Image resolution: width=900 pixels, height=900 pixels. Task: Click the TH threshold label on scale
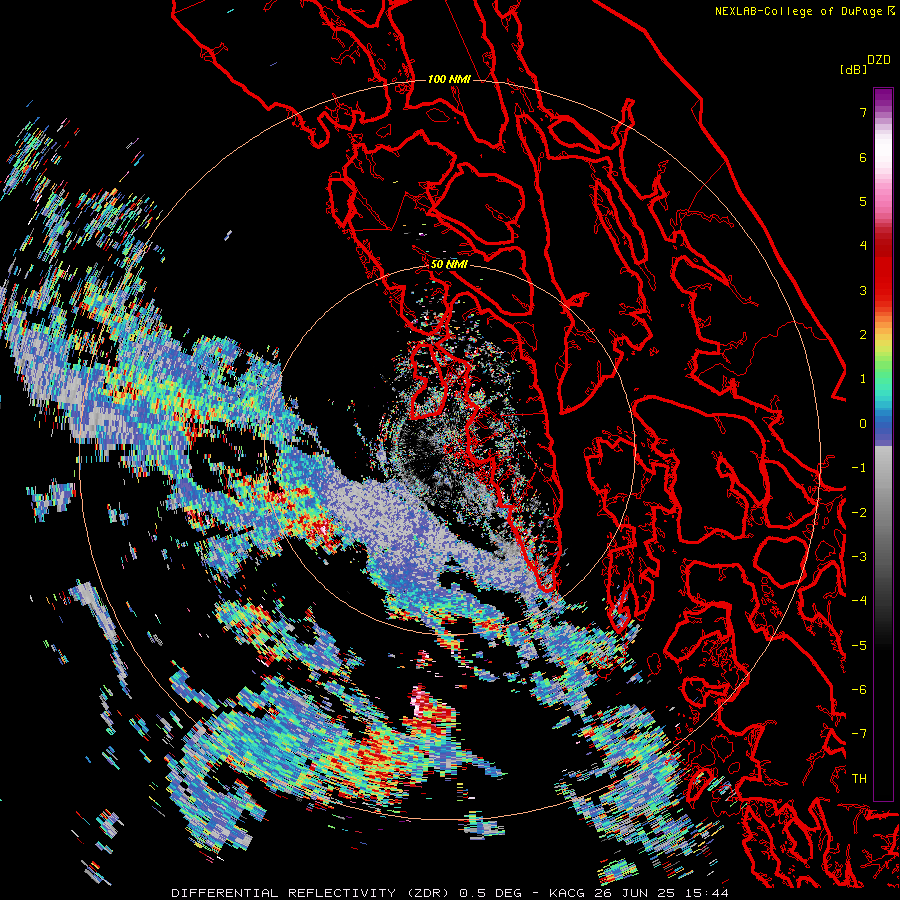tap(859, 779)
